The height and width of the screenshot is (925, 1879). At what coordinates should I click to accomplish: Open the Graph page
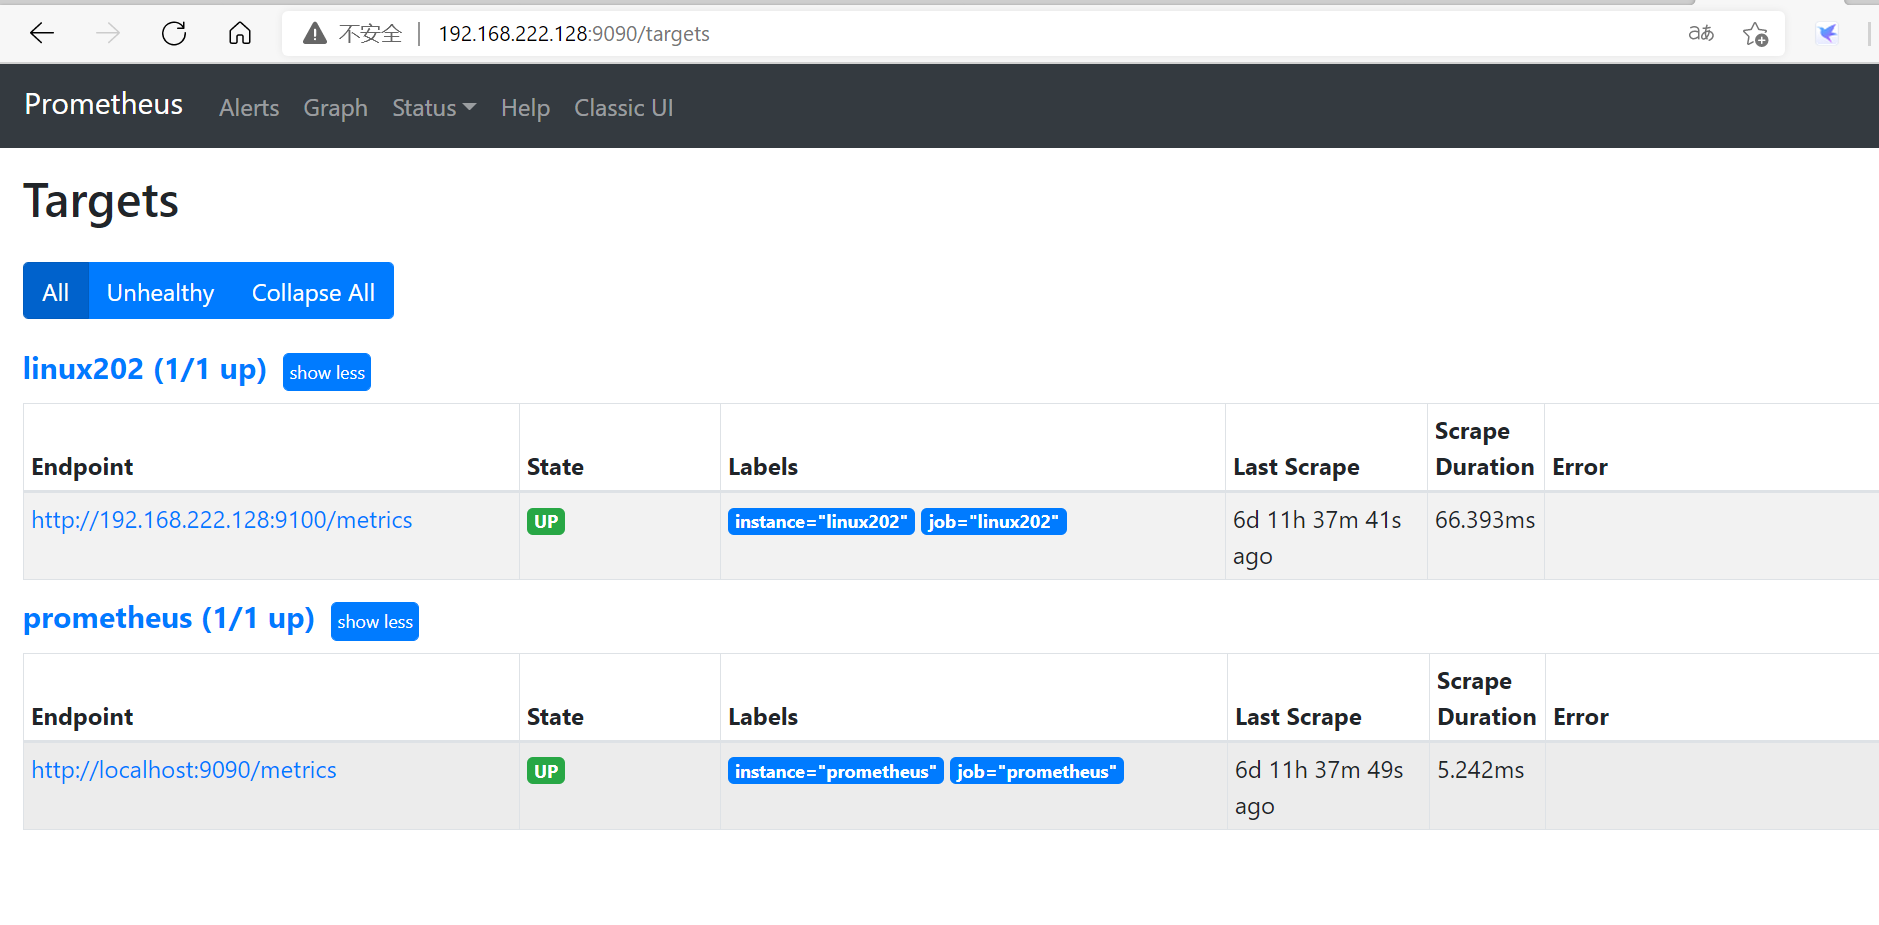tap(336, 108)
